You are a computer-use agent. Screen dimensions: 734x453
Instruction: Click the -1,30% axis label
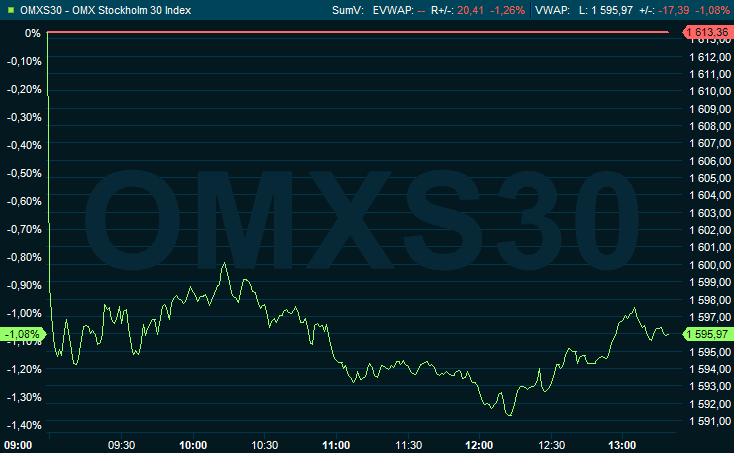[24, 397]
